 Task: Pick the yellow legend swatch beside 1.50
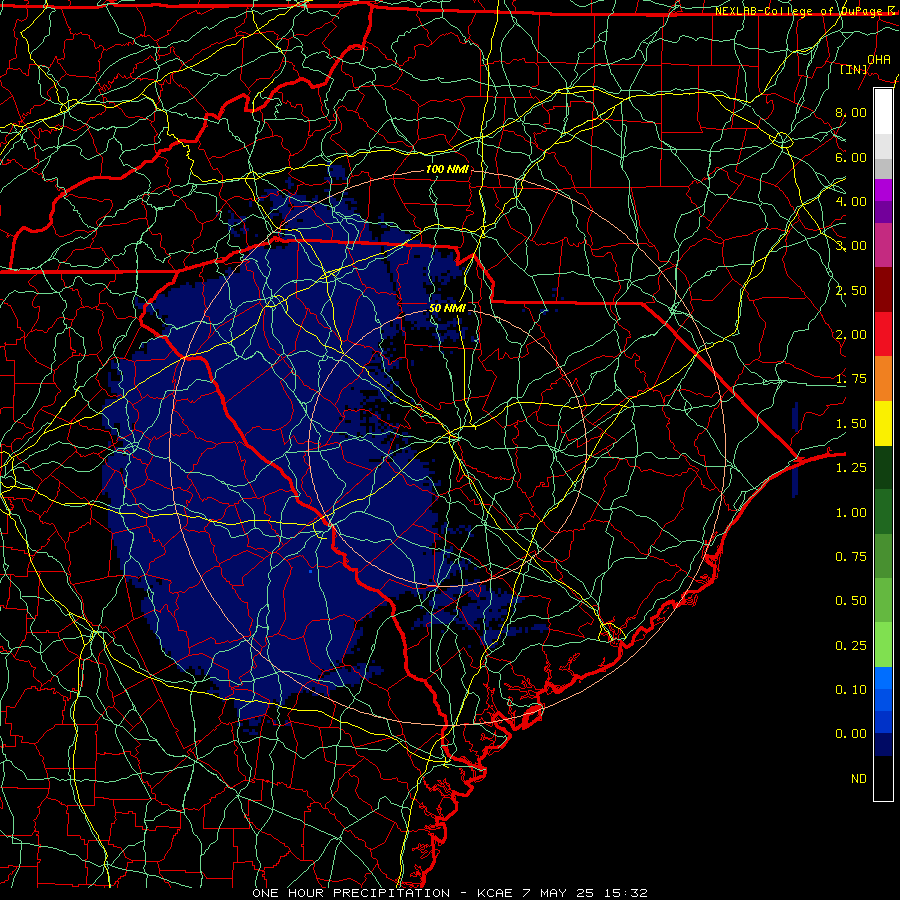pyautogui.click(x=883, y=423)
